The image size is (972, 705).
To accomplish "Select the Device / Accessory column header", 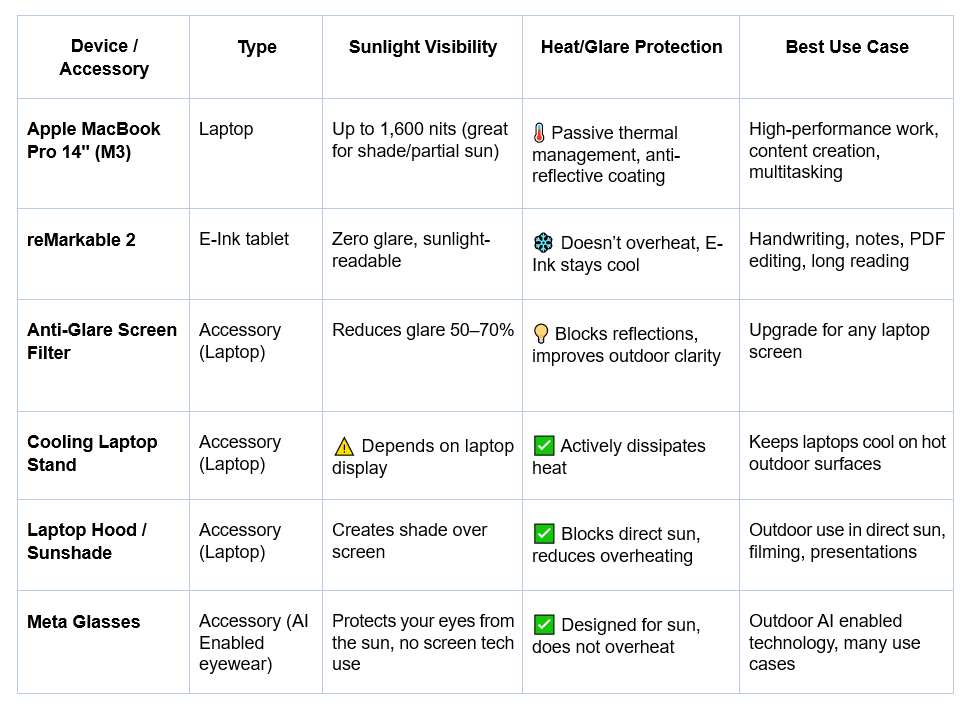I will (104, 58).
